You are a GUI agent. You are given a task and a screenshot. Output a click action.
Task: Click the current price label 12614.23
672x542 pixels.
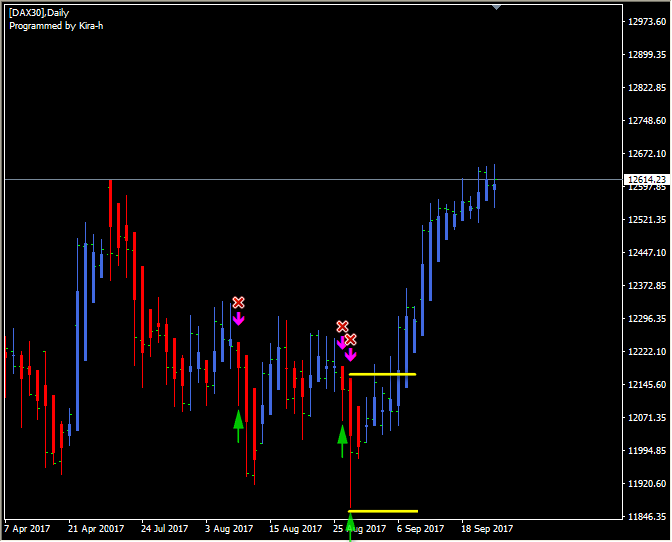(x=647, y=180)
